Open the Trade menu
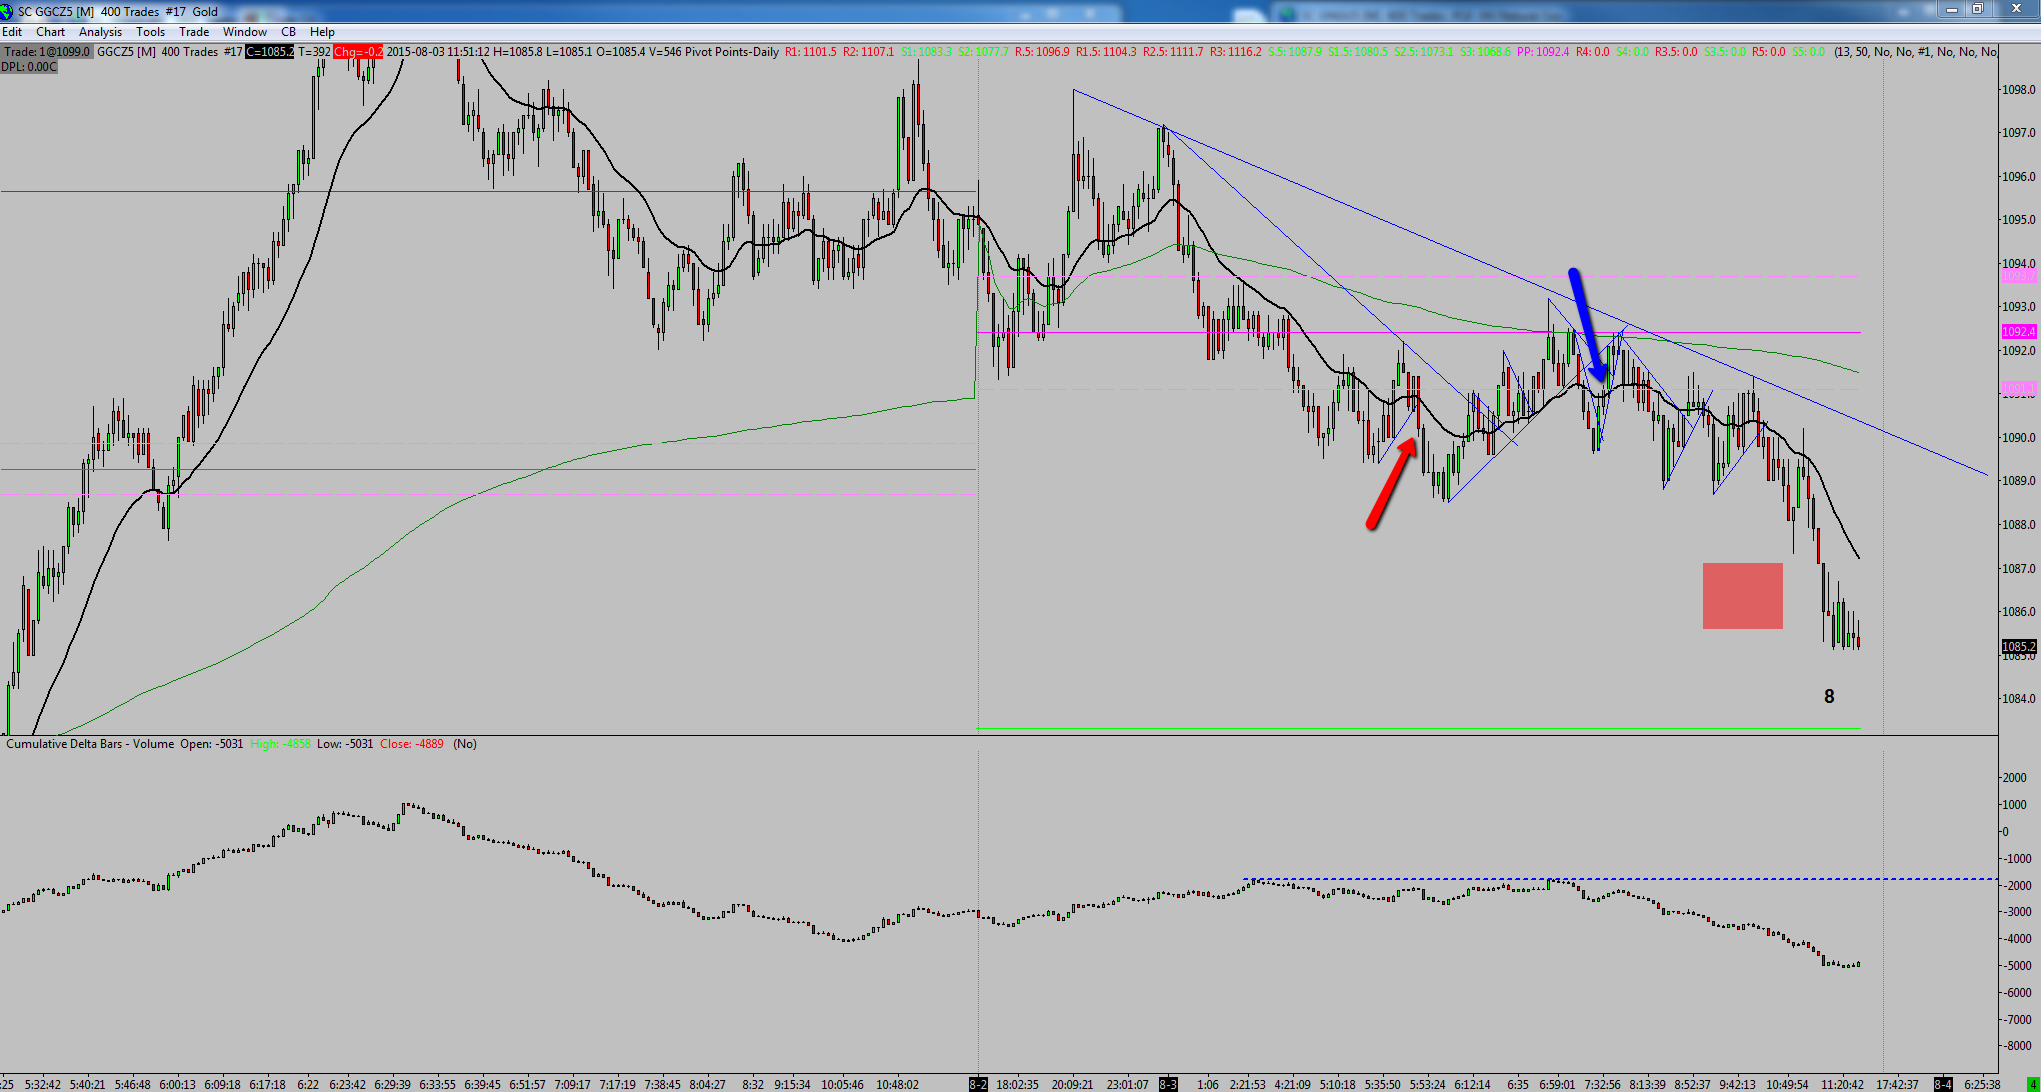The image size is (2041, 1092). point(194,32)
